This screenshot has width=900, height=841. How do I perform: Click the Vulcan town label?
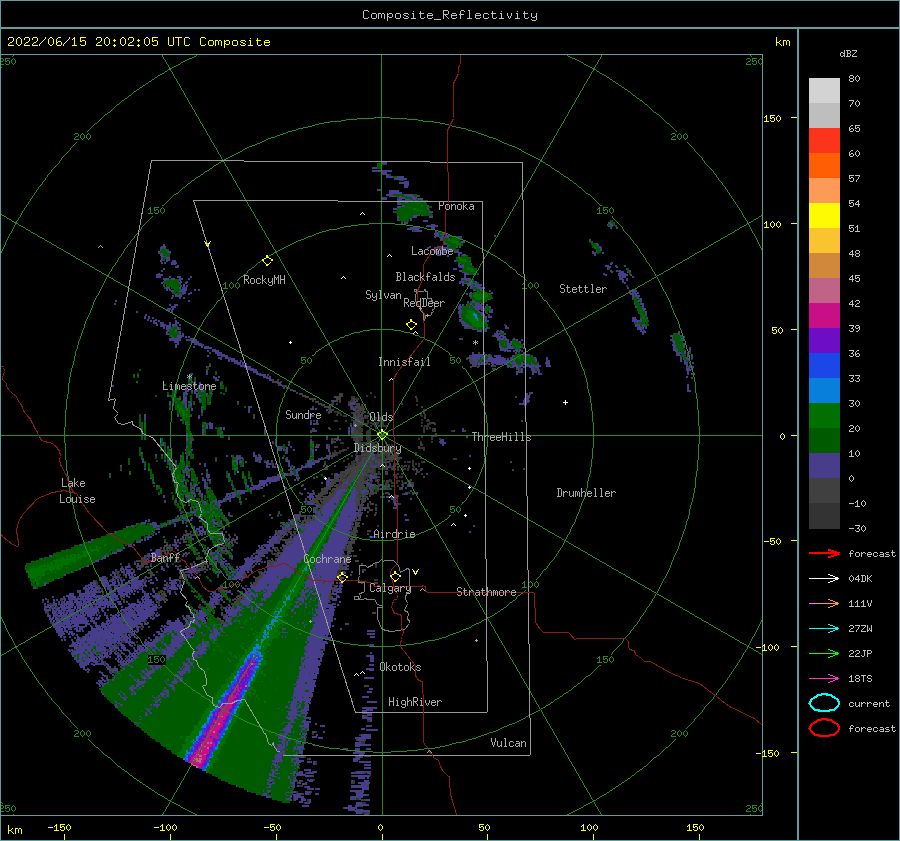click(x=509, y=743)
